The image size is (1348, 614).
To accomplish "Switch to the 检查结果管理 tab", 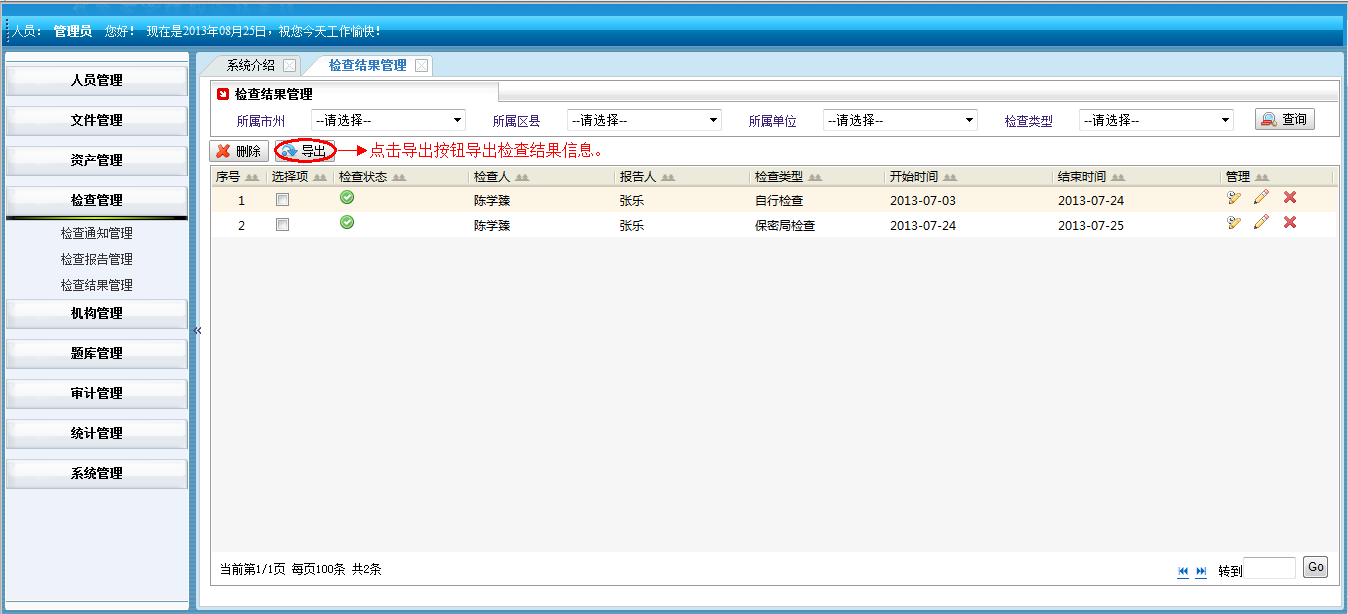I will click(x=367, y=66).
